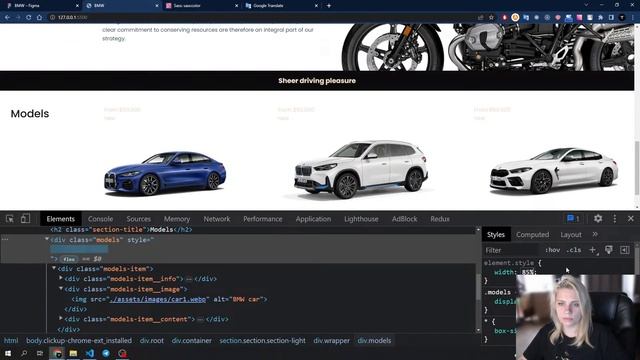Select the h2 section-title Models line
Image resolution: width=640 pixels, height=360 pixels.
(121, 229)
